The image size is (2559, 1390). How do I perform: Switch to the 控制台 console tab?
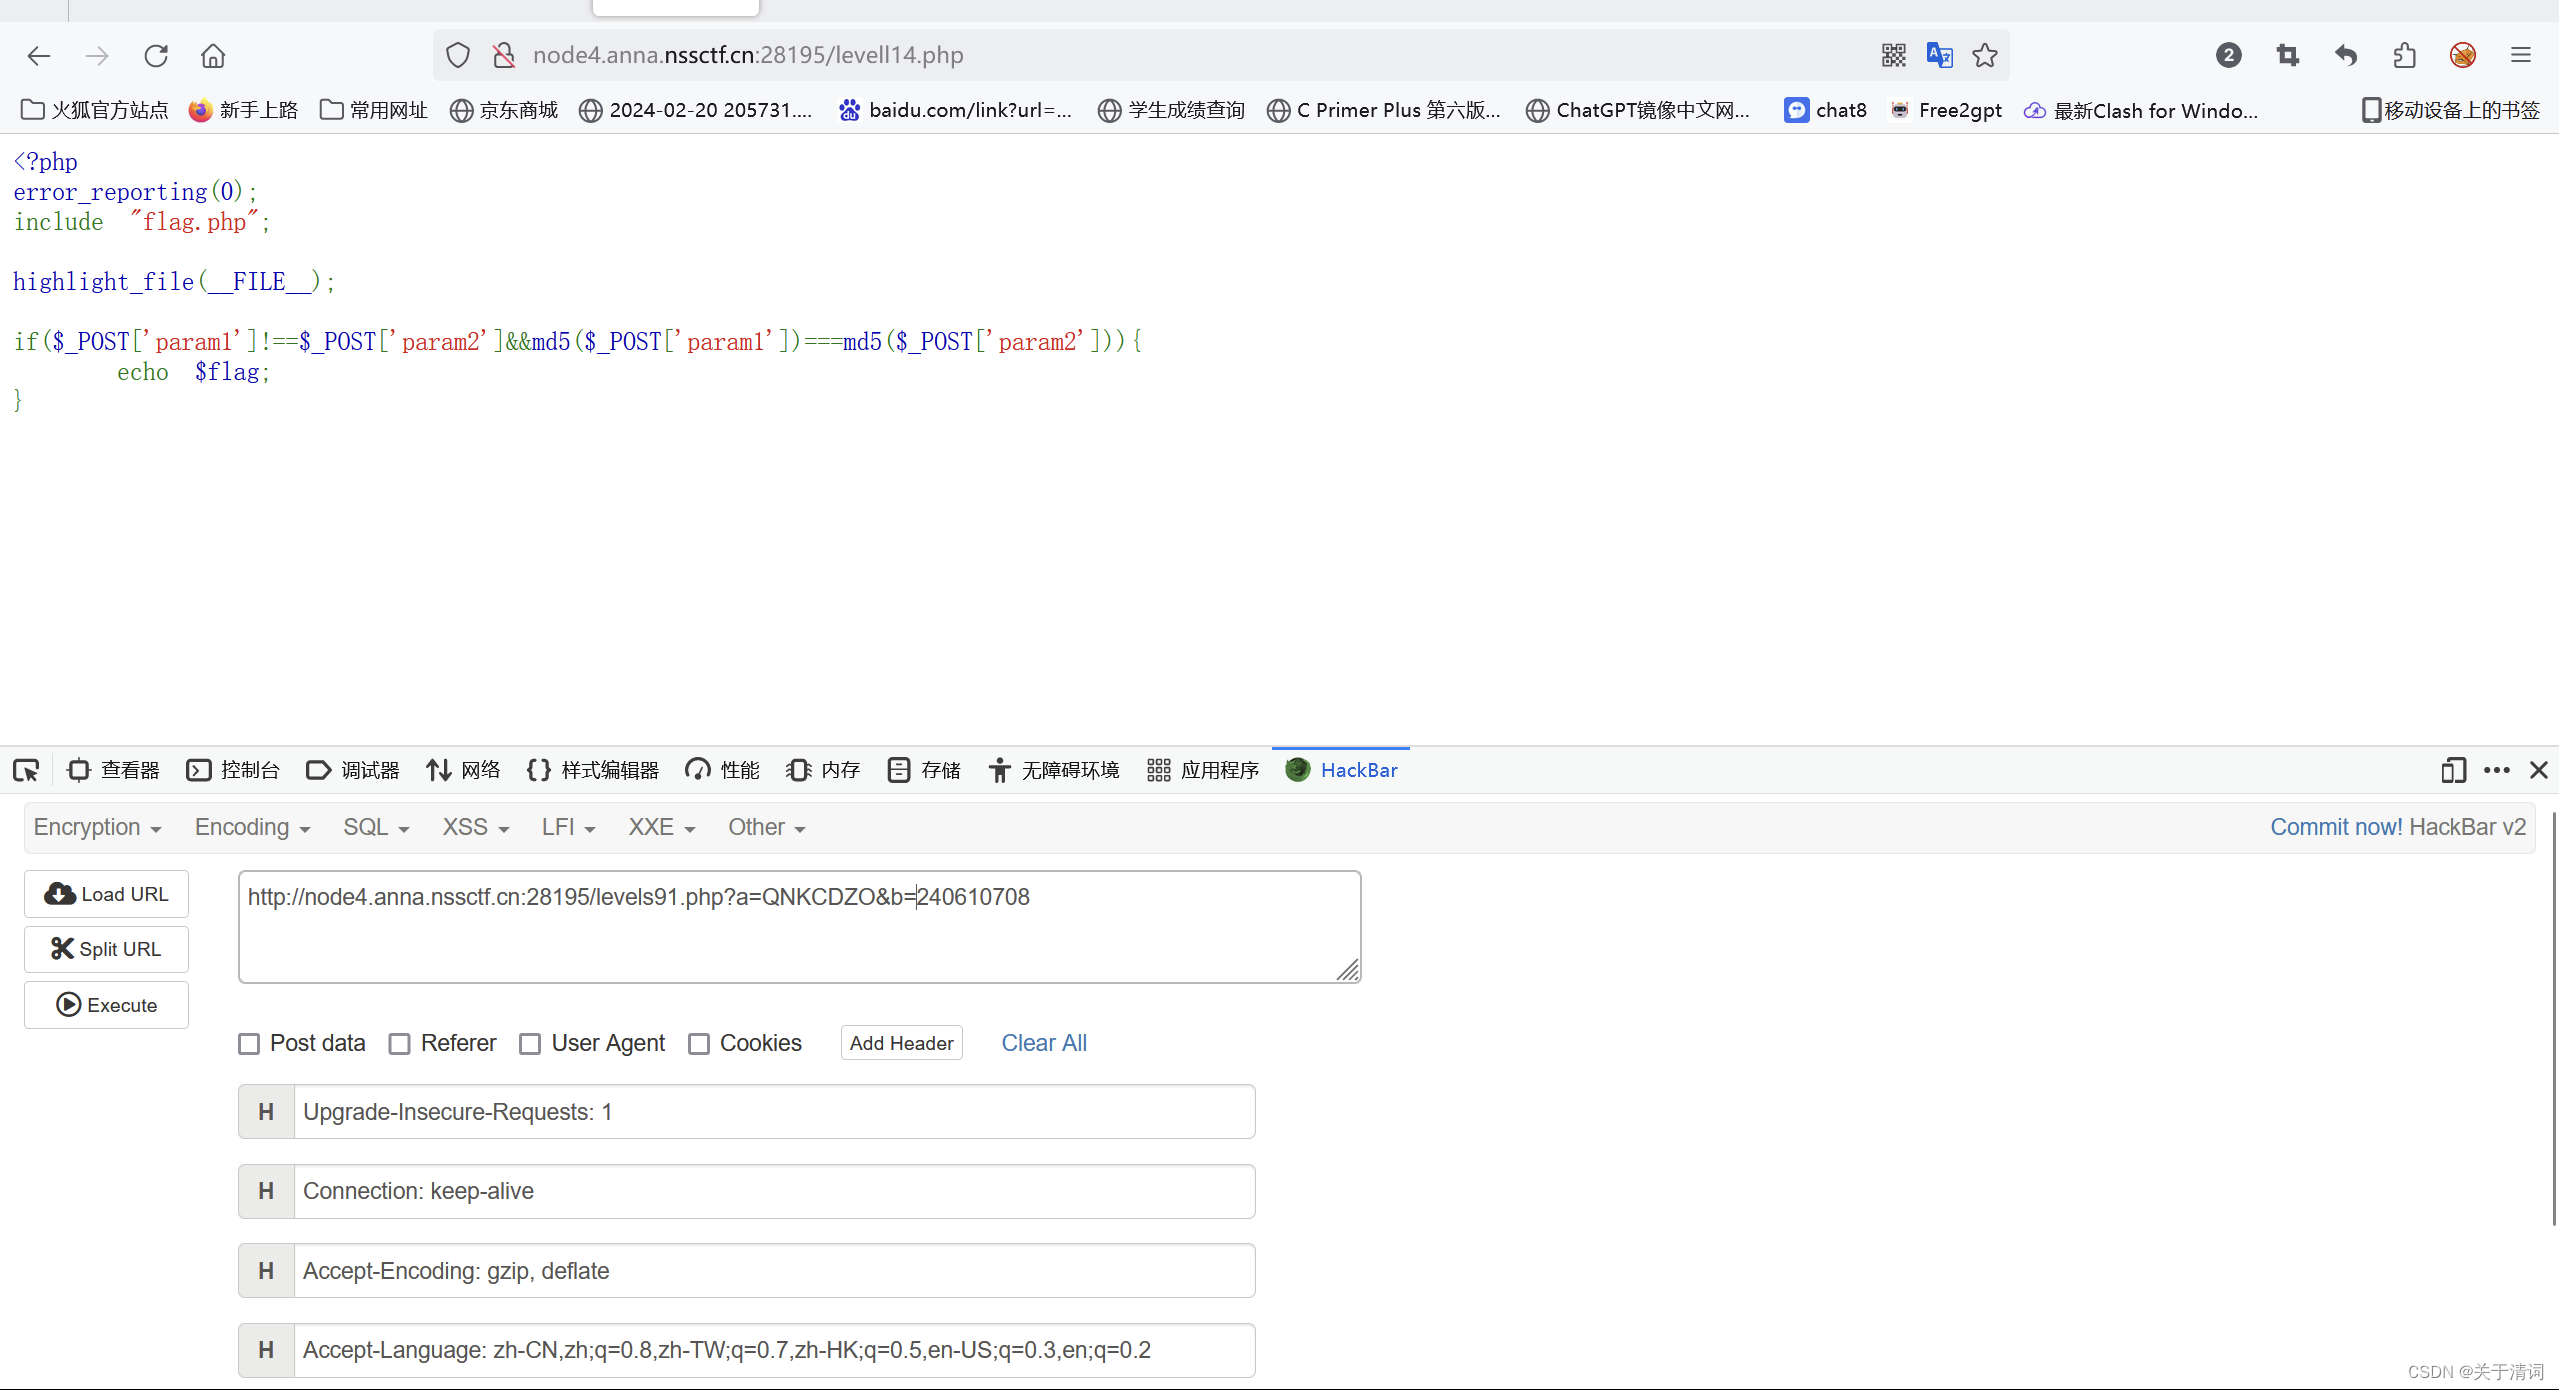(234, 770)
